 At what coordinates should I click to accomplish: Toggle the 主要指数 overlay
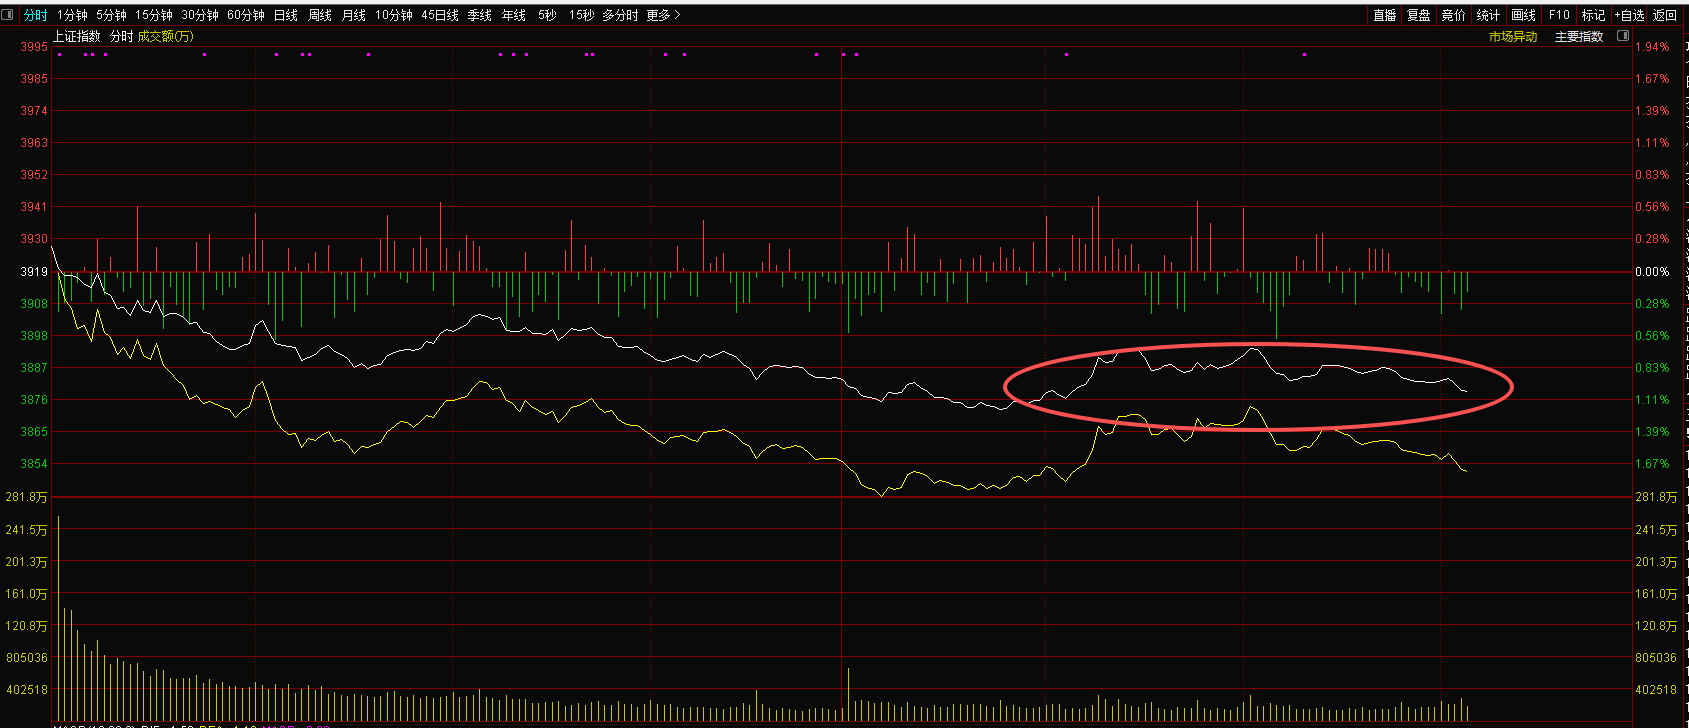click(1579, 37)
